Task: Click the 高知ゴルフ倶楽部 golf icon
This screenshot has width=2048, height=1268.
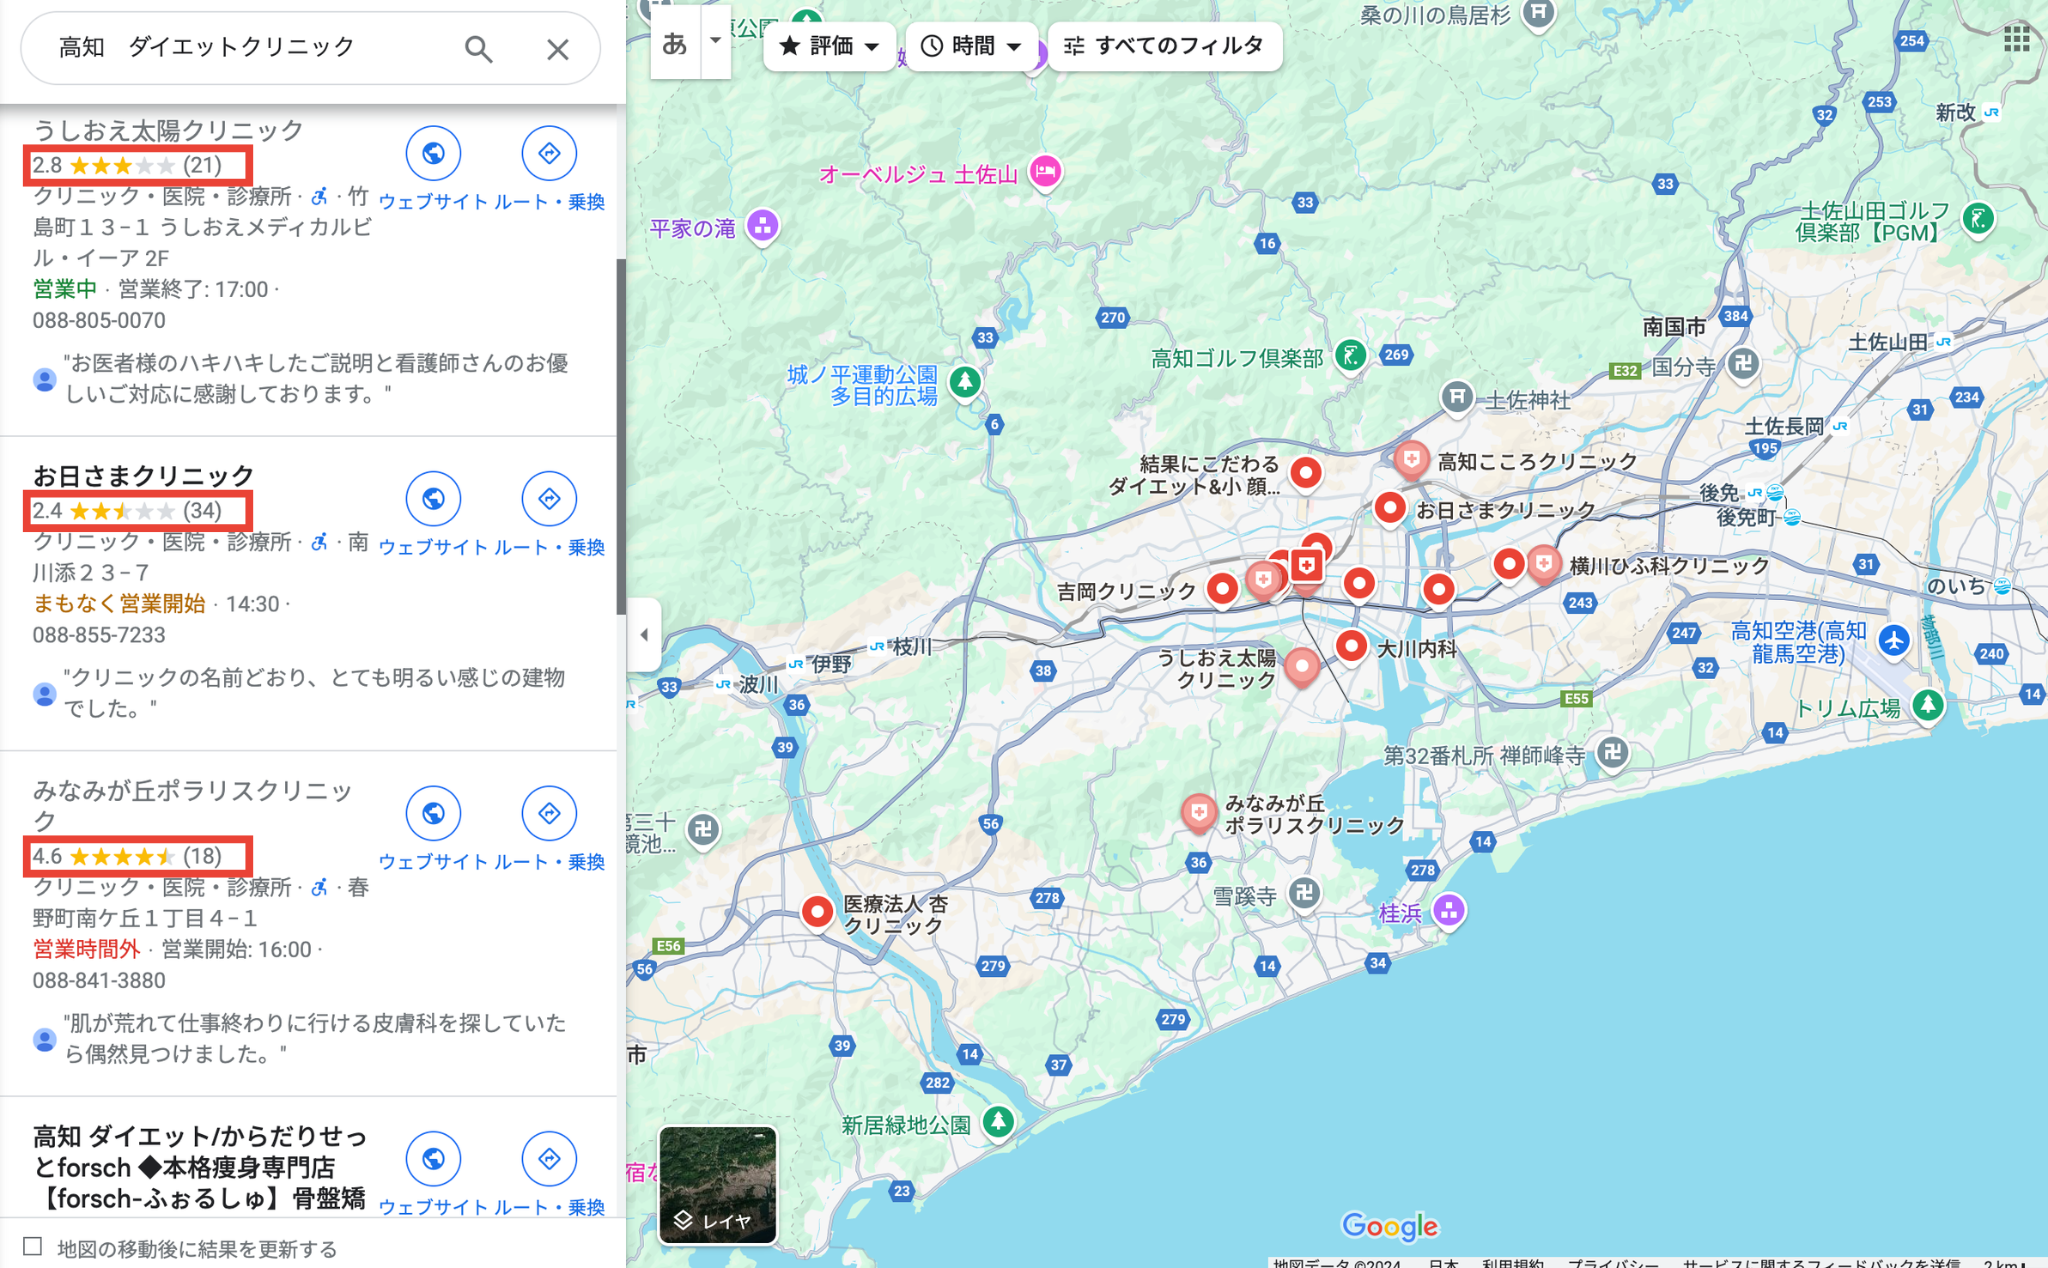Action: [1351, 355]
